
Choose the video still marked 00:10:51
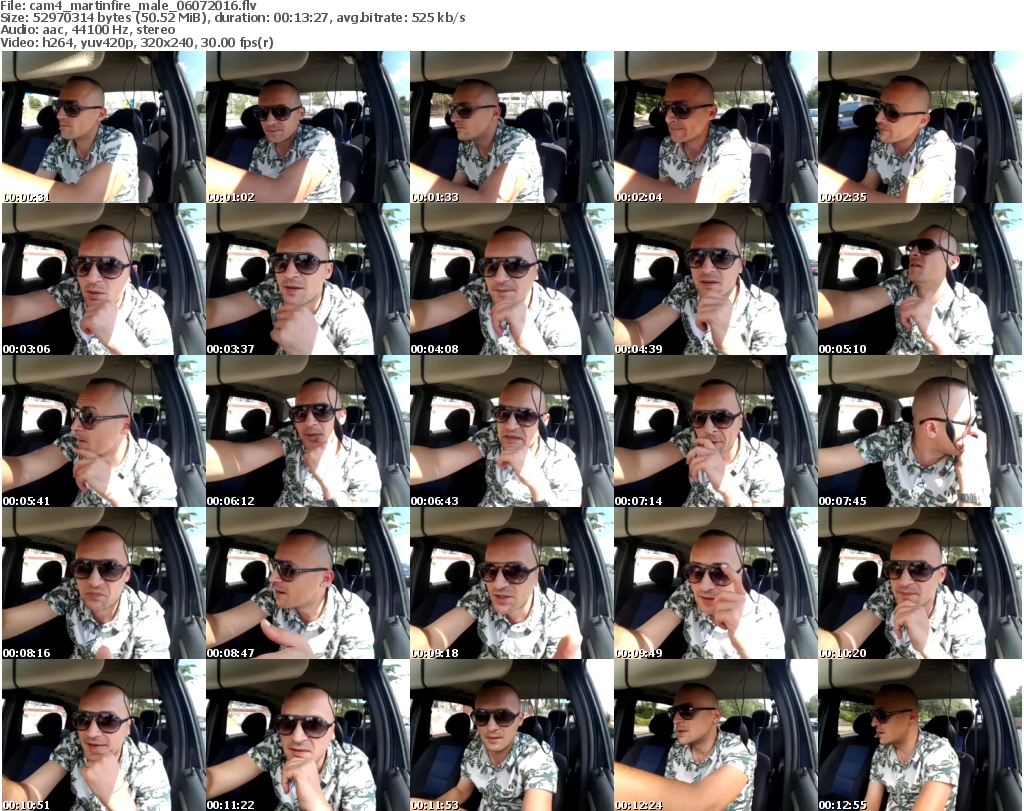point(104,735)
